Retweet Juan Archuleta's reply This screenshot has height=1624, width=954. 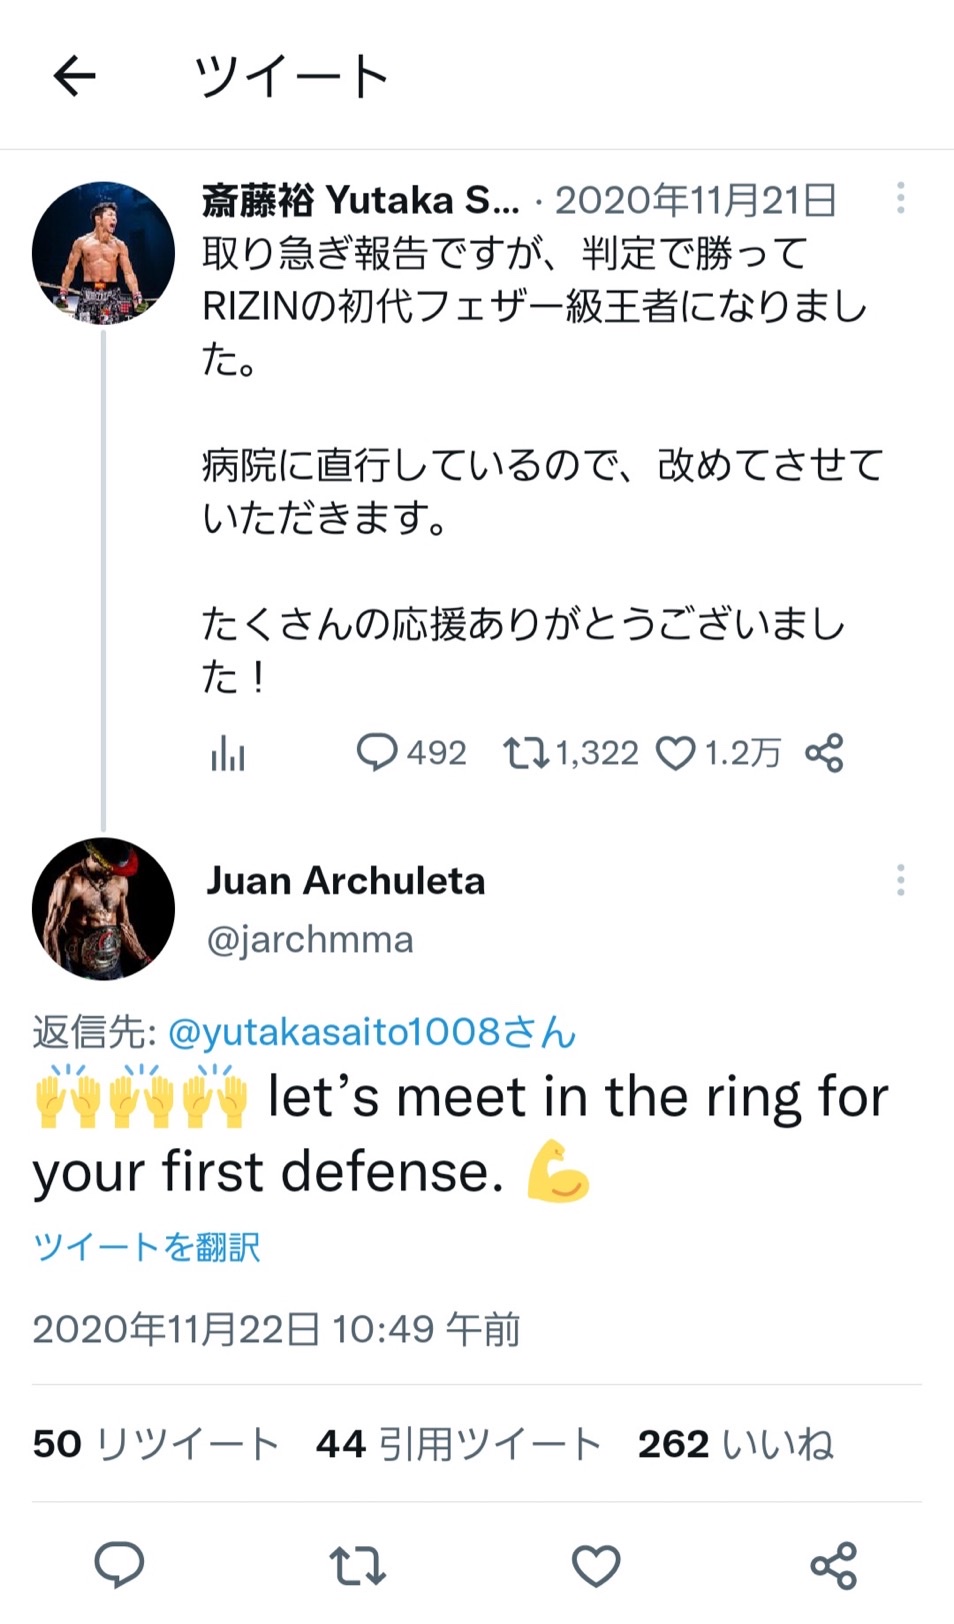click(357, 1565)
